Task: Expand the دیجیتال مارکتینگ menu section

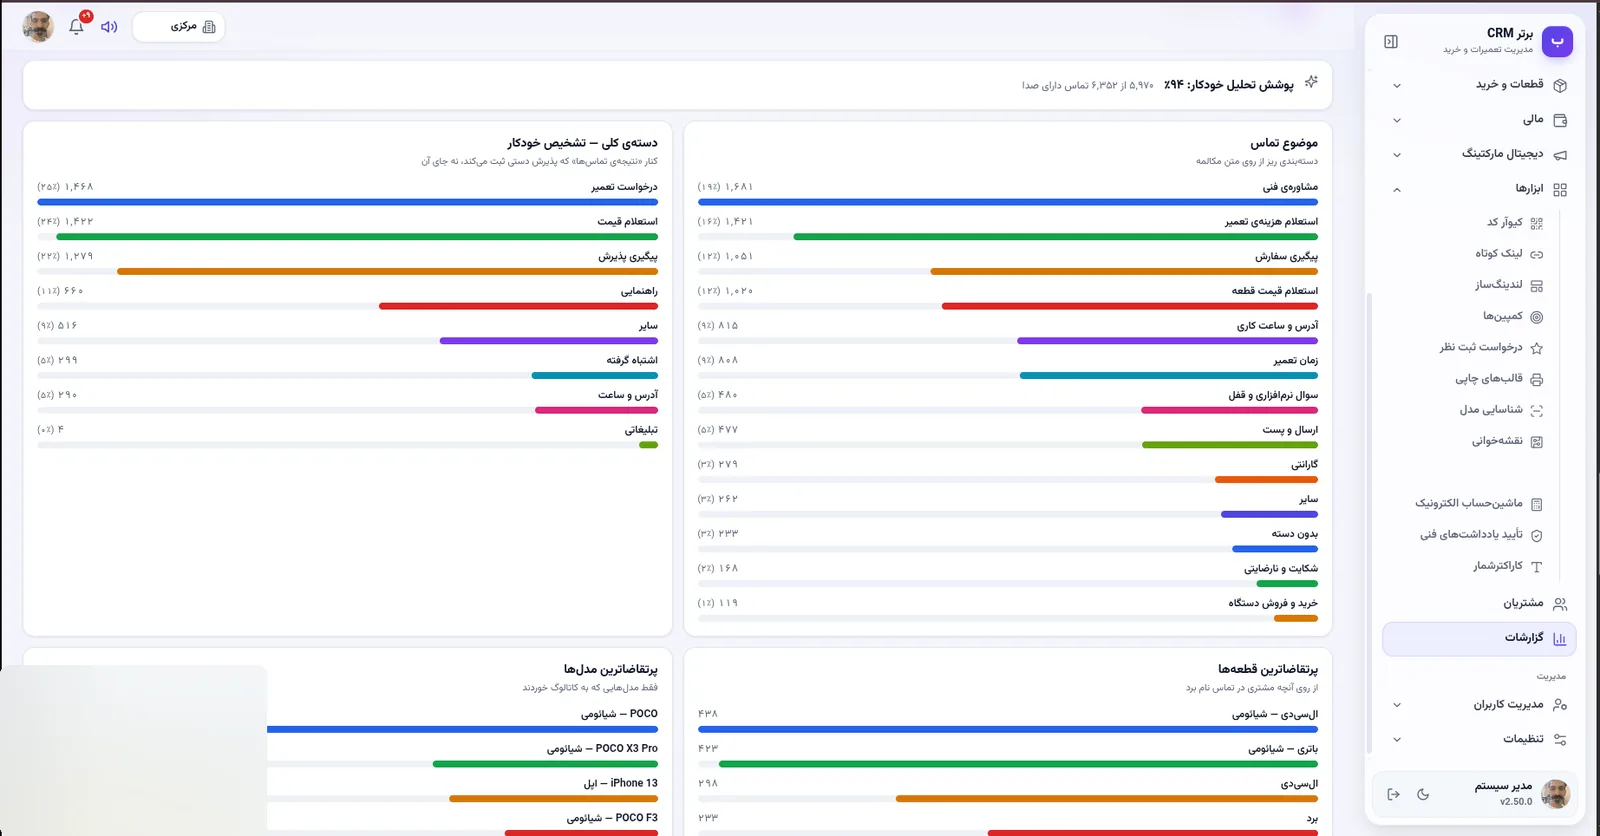Action: click(x=1478, y=154)
